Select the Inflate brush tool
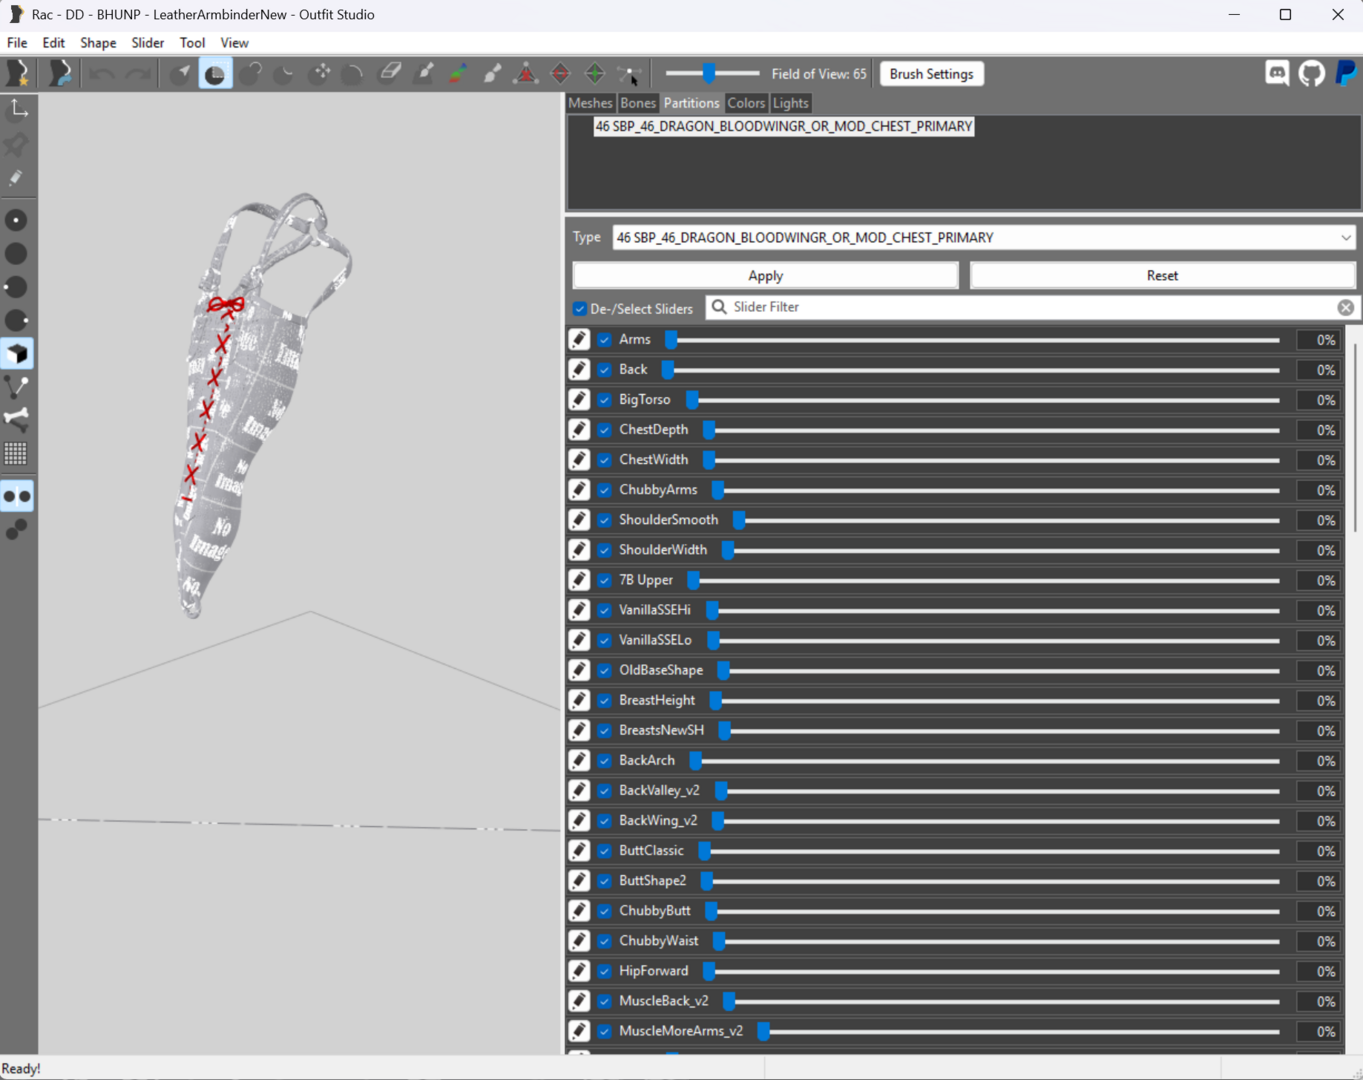 (x=250, y=74)
